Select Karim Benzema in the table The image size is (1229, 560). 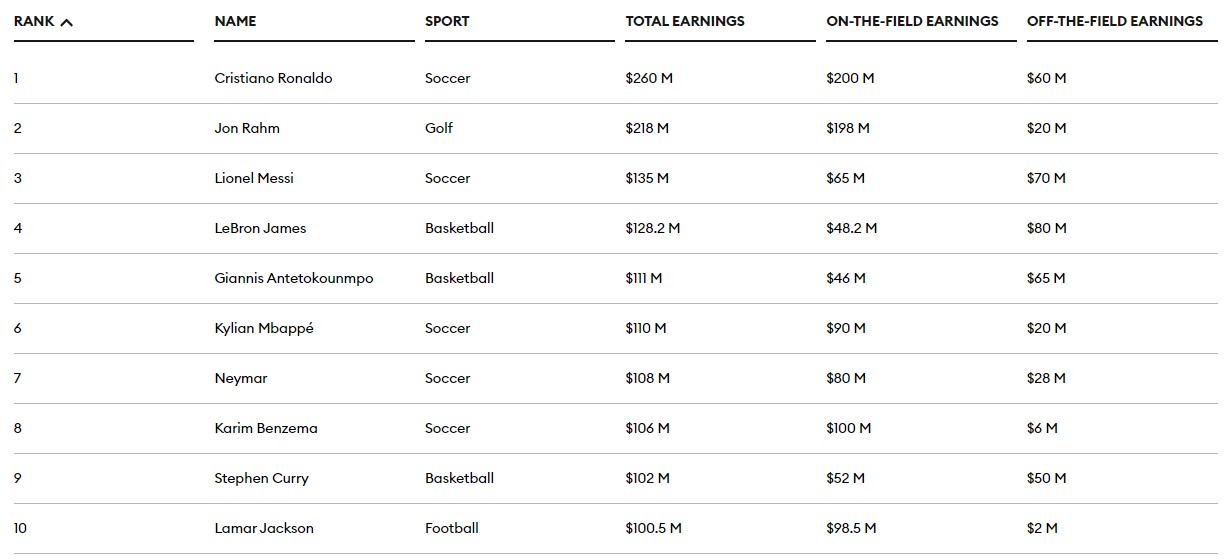point(266,428)
